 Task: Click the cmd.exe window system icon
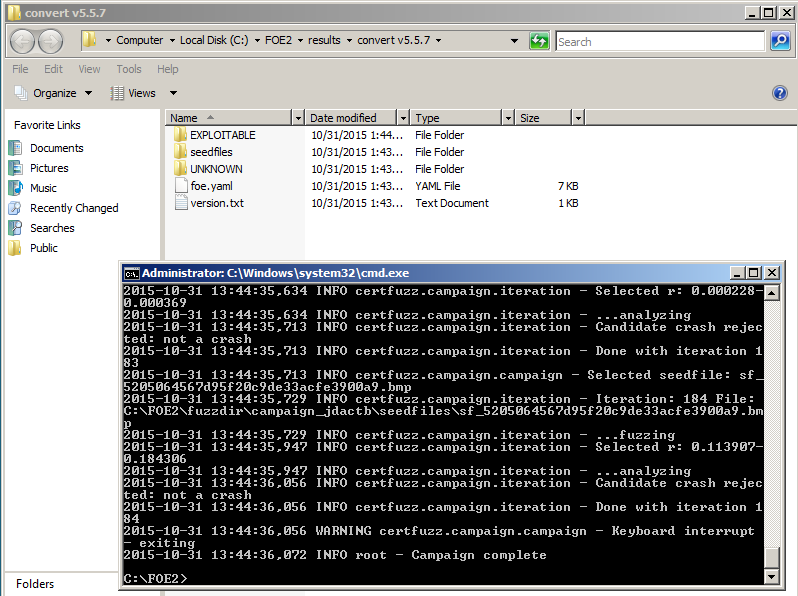(131, 273)
